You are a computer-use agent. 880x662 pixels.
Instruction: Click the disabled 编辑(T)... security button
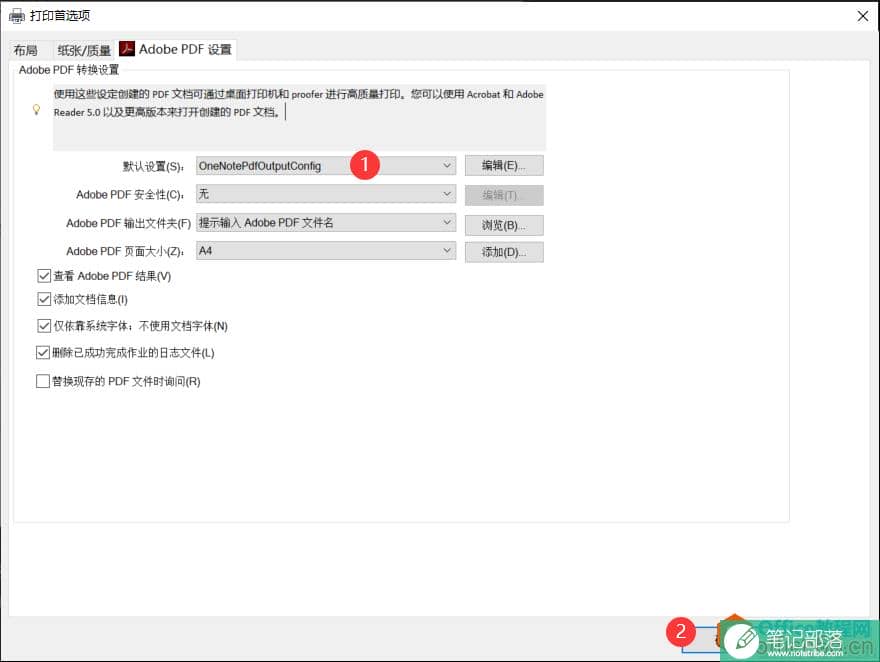click(x=503, y=195)
